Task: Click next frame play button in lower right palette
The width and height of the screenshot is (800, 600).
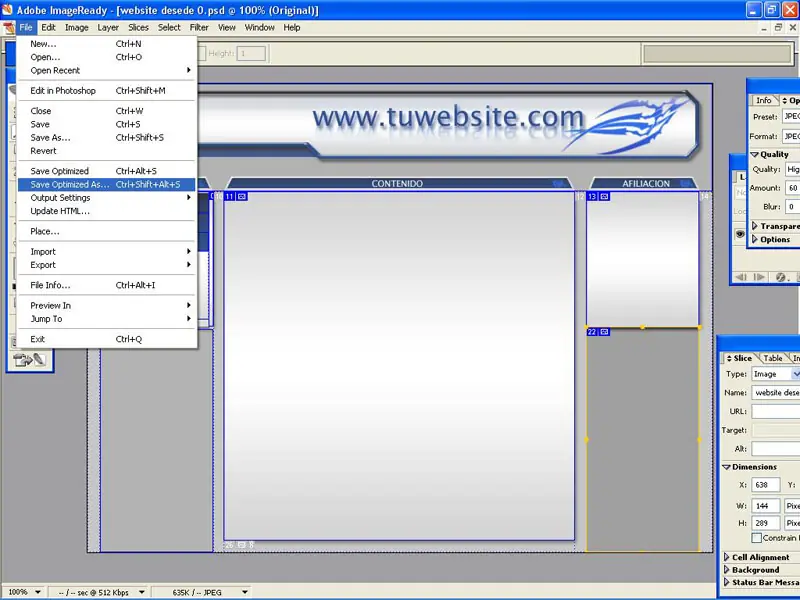Action: click(759, 277)
